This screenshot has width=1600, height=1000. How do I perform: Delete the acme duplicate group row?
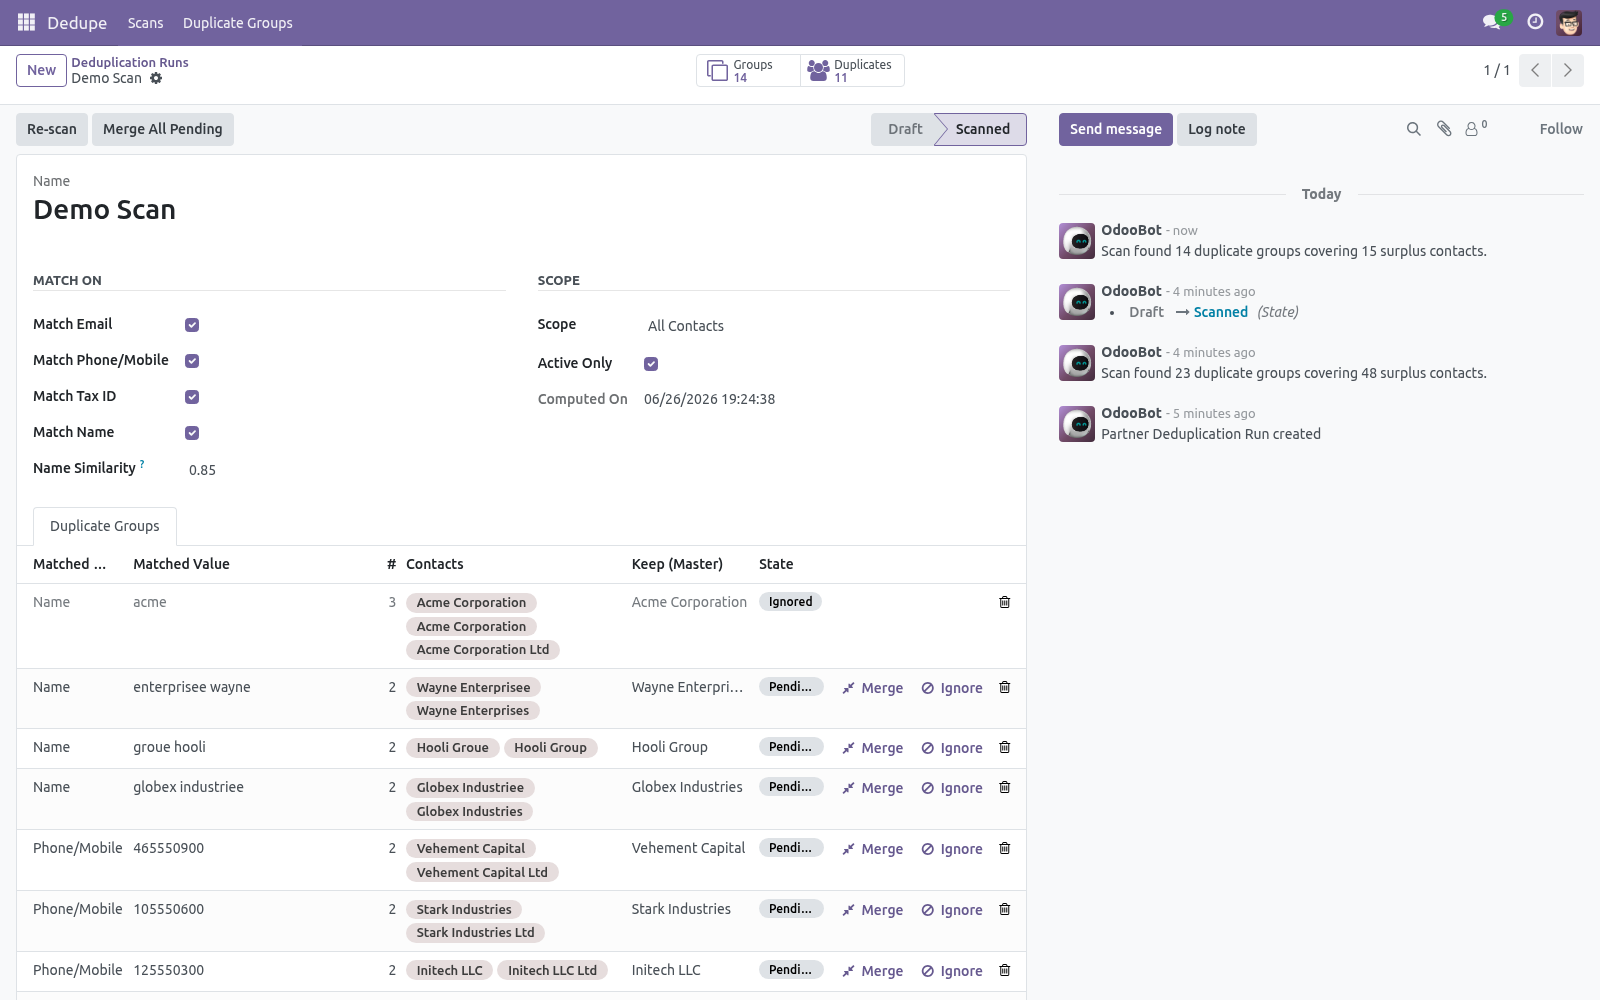(1005, 602)
